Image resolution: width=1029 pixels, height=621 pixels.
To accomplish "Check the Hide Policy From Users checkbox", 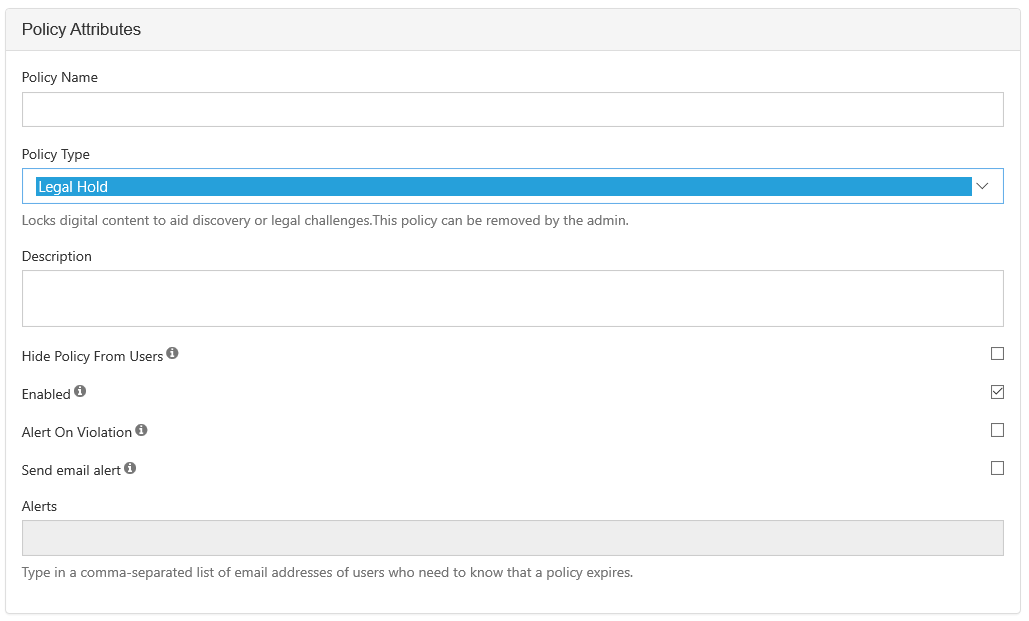I will tap(997, 353).
